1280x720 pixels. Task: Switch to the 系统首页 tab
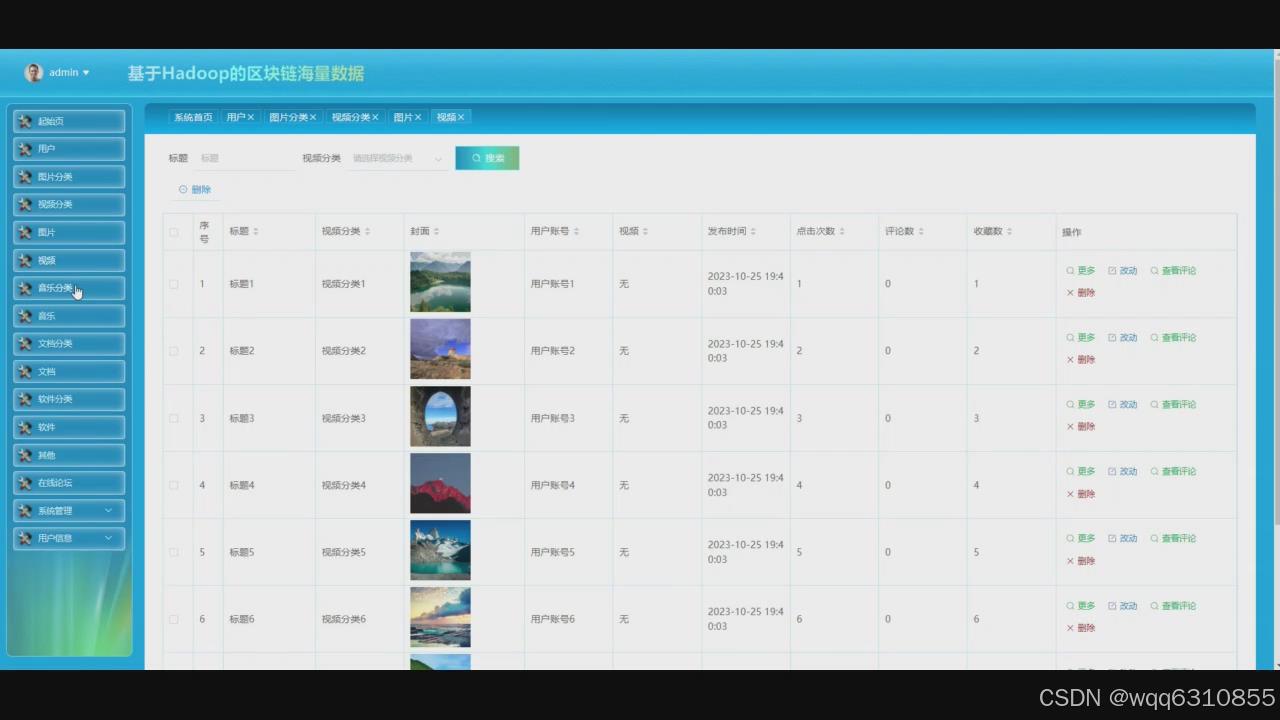(193, 117)
